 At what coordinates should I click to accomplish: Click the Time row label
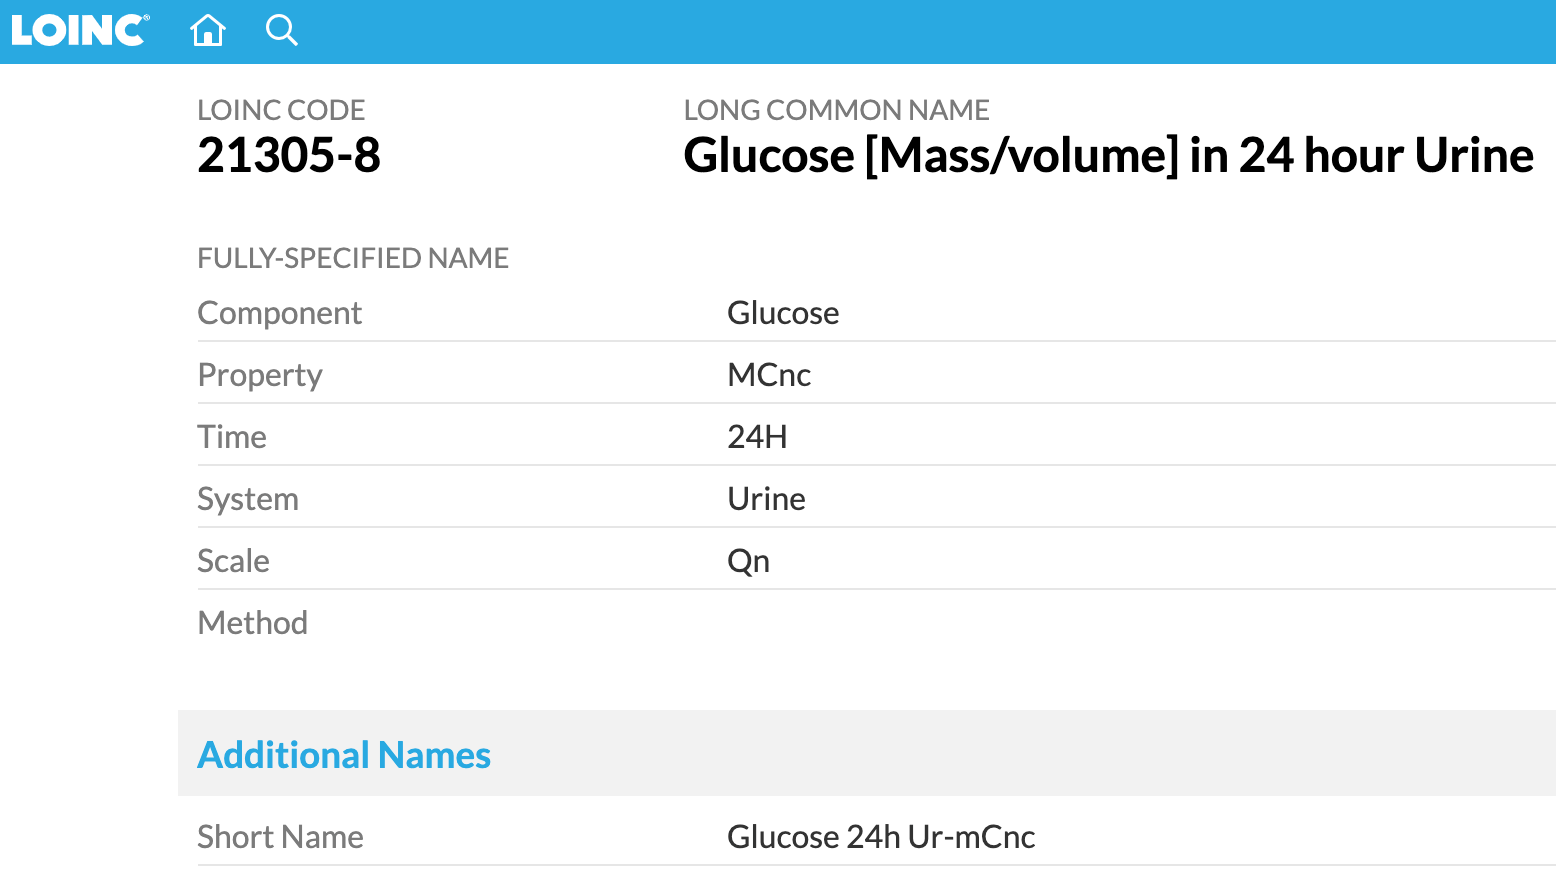coord(232,437)
